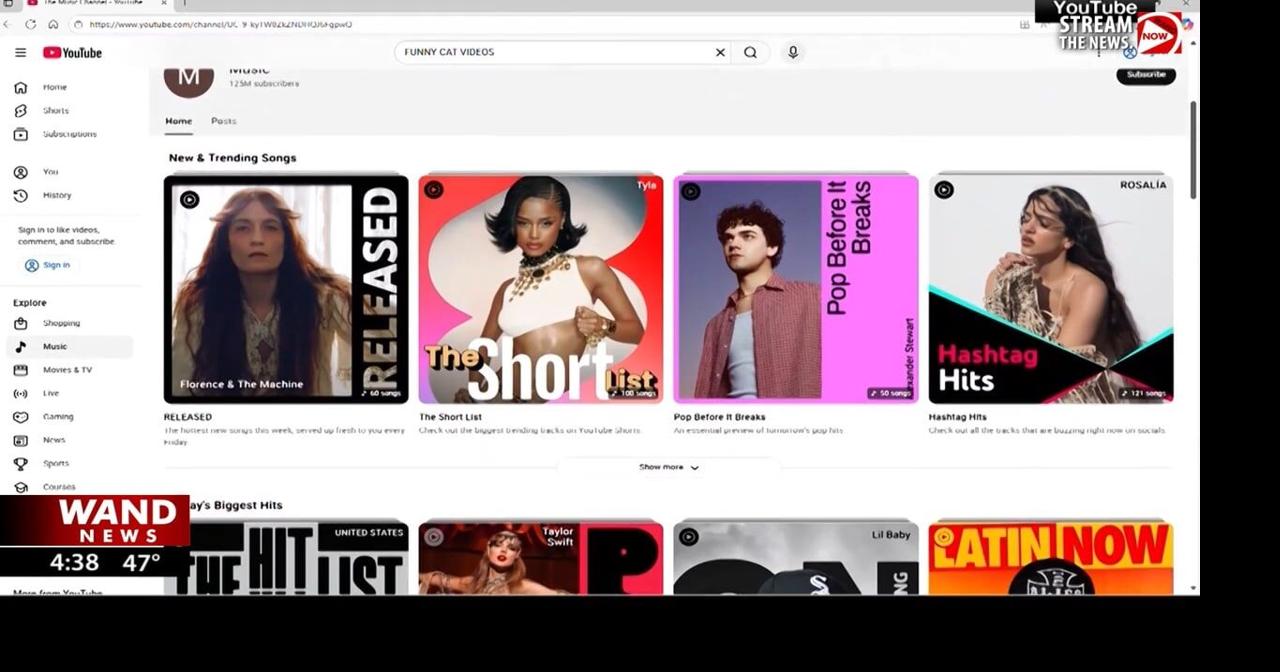
Task: Open the Gaming section under Explore
Action: coord(58,416)
